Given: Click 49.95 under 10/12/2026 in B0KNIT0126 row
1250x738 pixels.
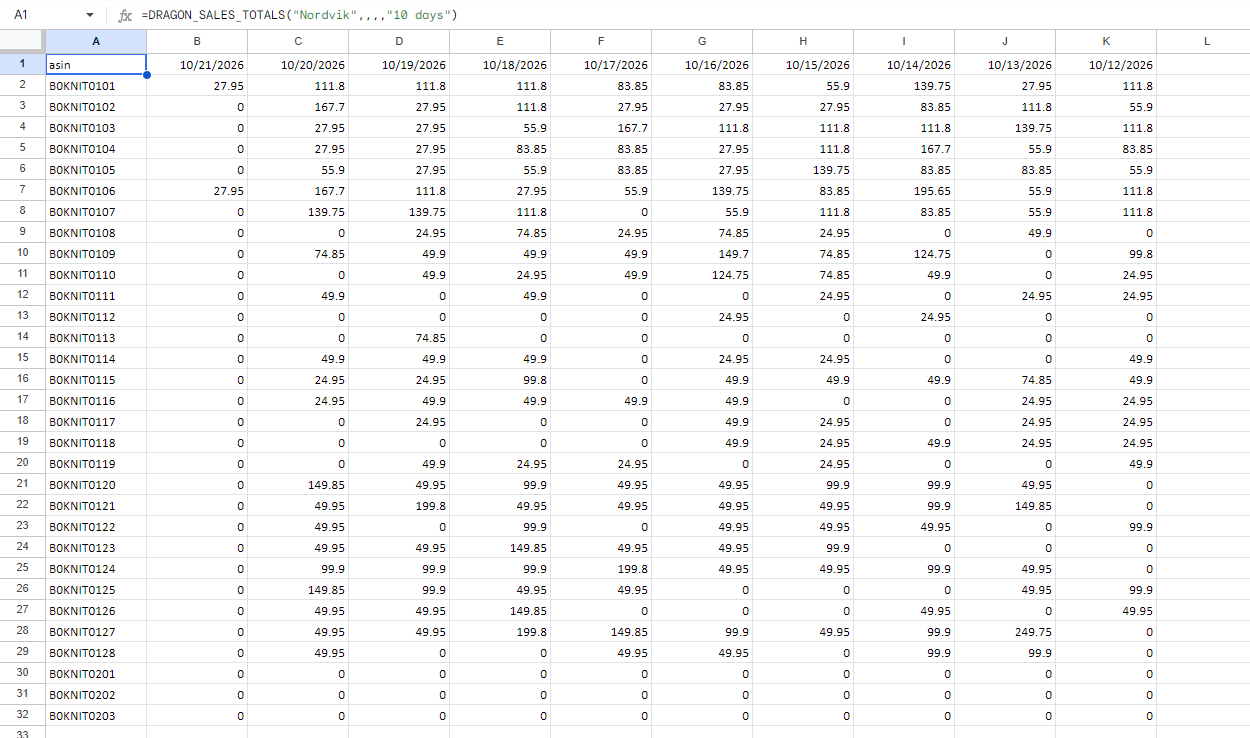Looking at the screenshot, I should 1106,610.
